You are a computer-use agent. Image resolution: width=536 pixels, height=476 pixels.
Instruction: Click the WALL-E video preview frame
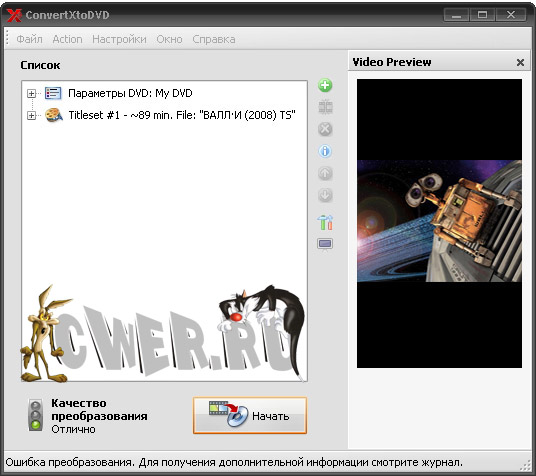point(439,221)
